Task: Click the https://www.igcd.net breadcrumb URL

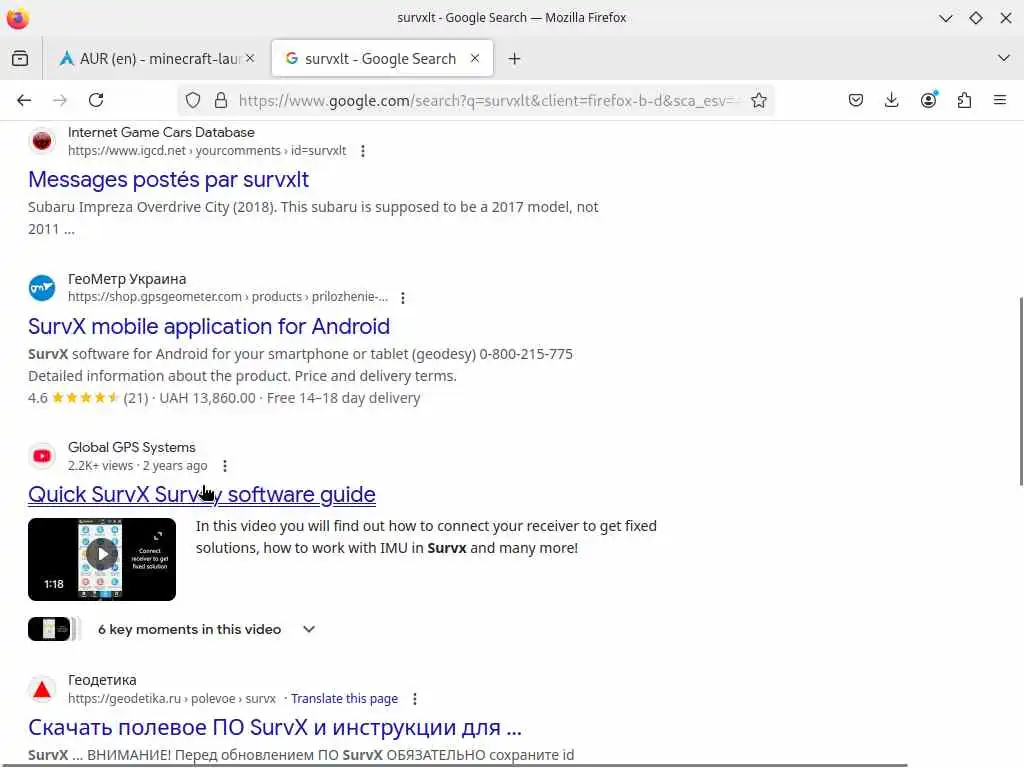Action: click(207, 151)
